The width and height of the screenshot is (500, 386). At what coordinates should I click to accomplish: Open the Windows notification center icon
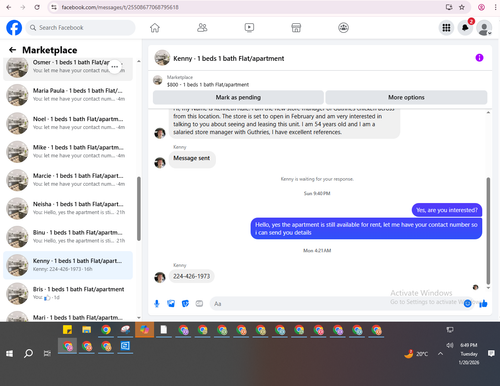tap(491, 353)
